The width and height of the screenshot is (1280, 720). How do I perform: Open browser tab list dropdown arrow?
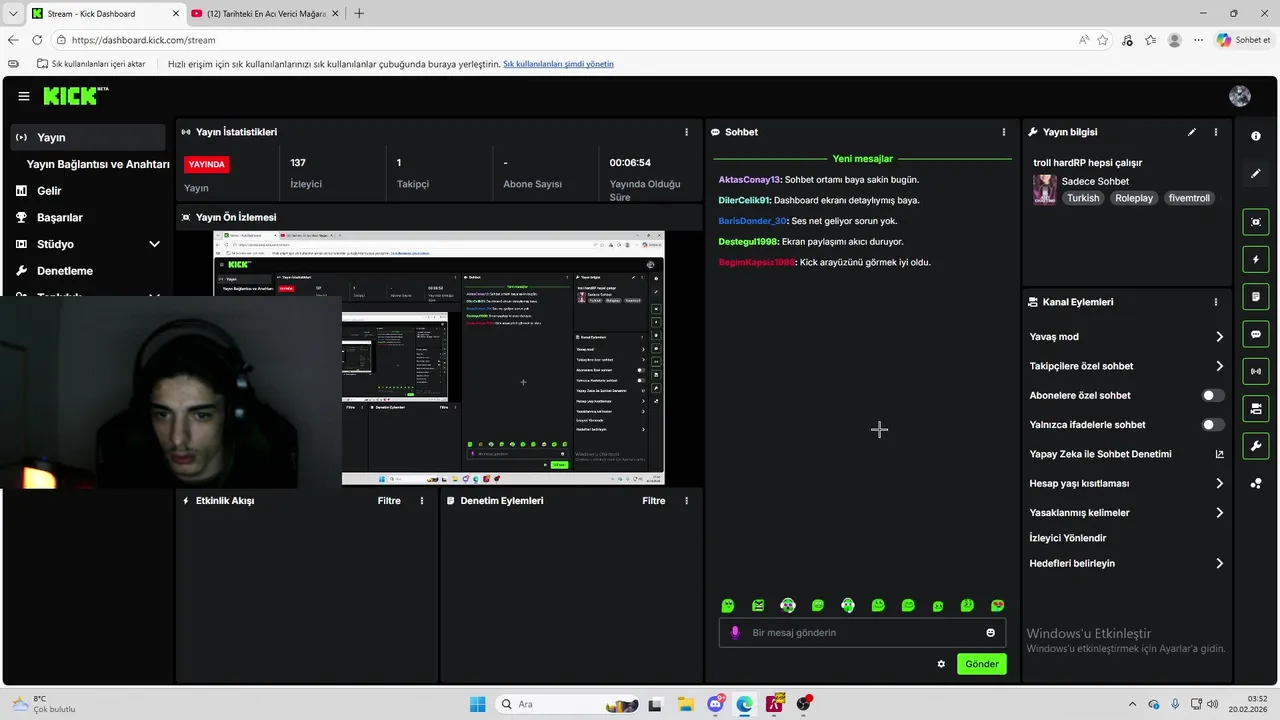click(x=13, y=13)
